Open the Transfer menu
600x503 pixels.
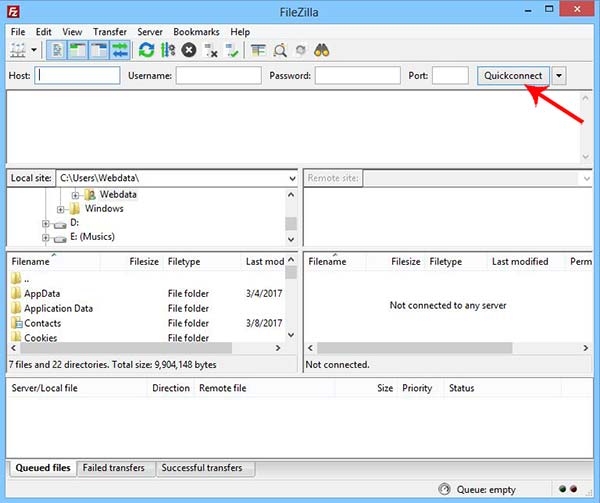click(110, 32)
